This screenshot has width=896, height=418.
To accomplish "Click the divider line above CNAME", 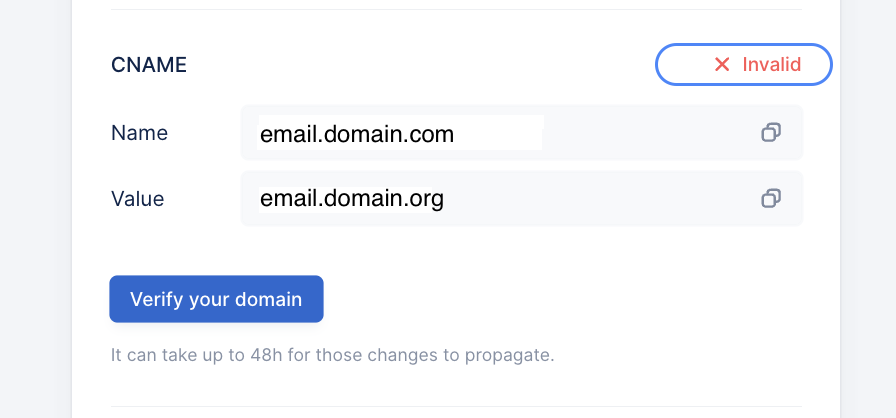I will click(456, 9).
